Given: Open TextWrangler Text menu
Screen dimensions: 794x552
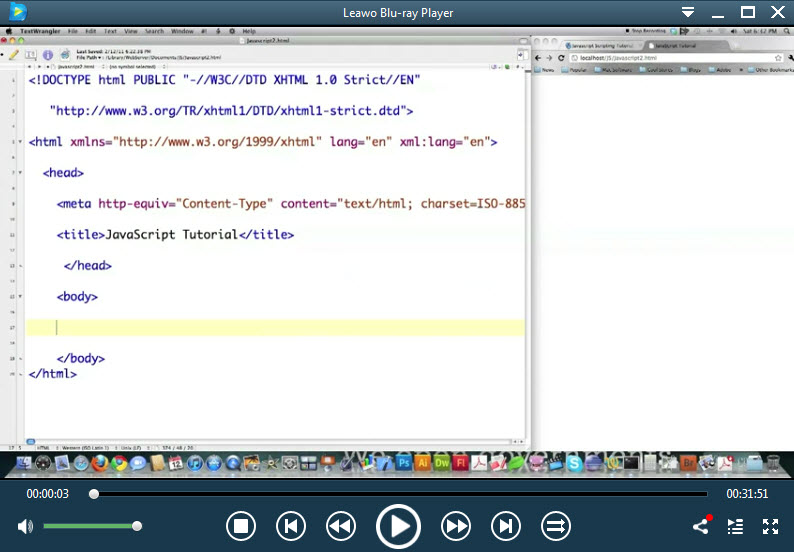Looking at the screenshot, I should click(x=110, y=31).
